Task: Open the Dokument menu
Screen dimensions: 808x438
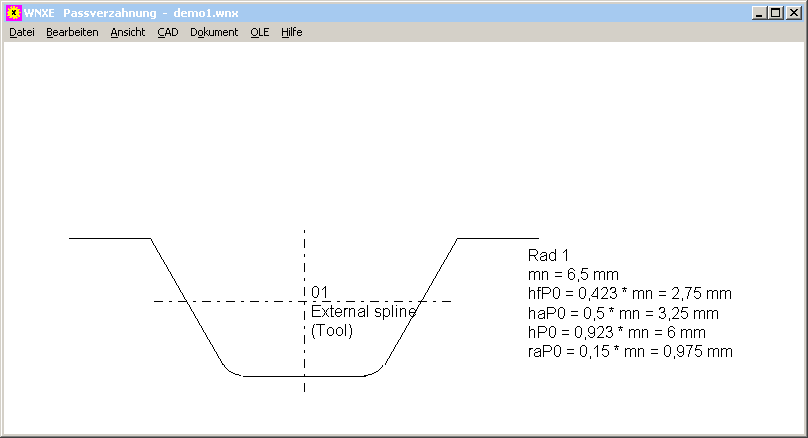Action: click(x=214, y=32)
